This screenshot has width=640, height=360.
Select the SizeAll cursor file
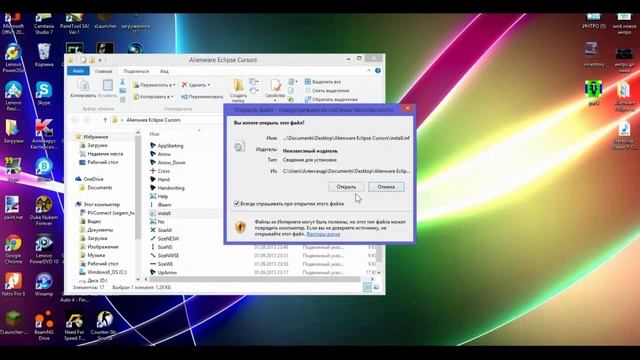coord(164,230)
